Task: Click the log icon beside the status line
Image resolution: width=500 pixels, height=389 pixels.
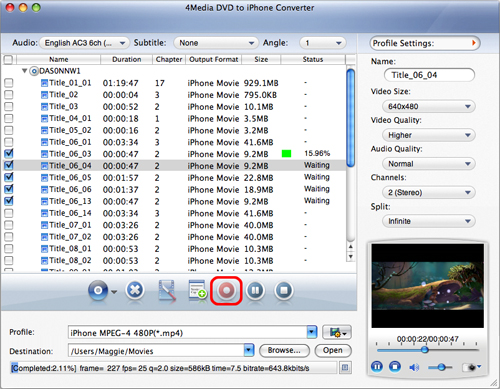Action: [x=345, y=368]
